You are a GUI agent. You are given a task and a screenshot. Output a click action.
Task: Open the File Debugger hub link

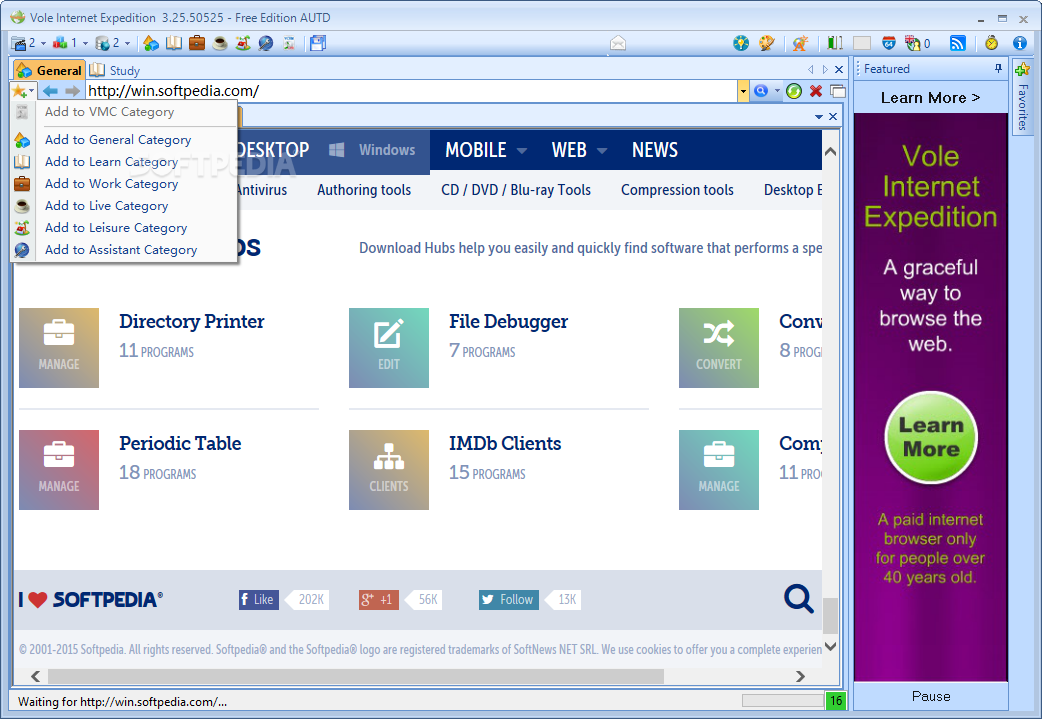(508, 322)
